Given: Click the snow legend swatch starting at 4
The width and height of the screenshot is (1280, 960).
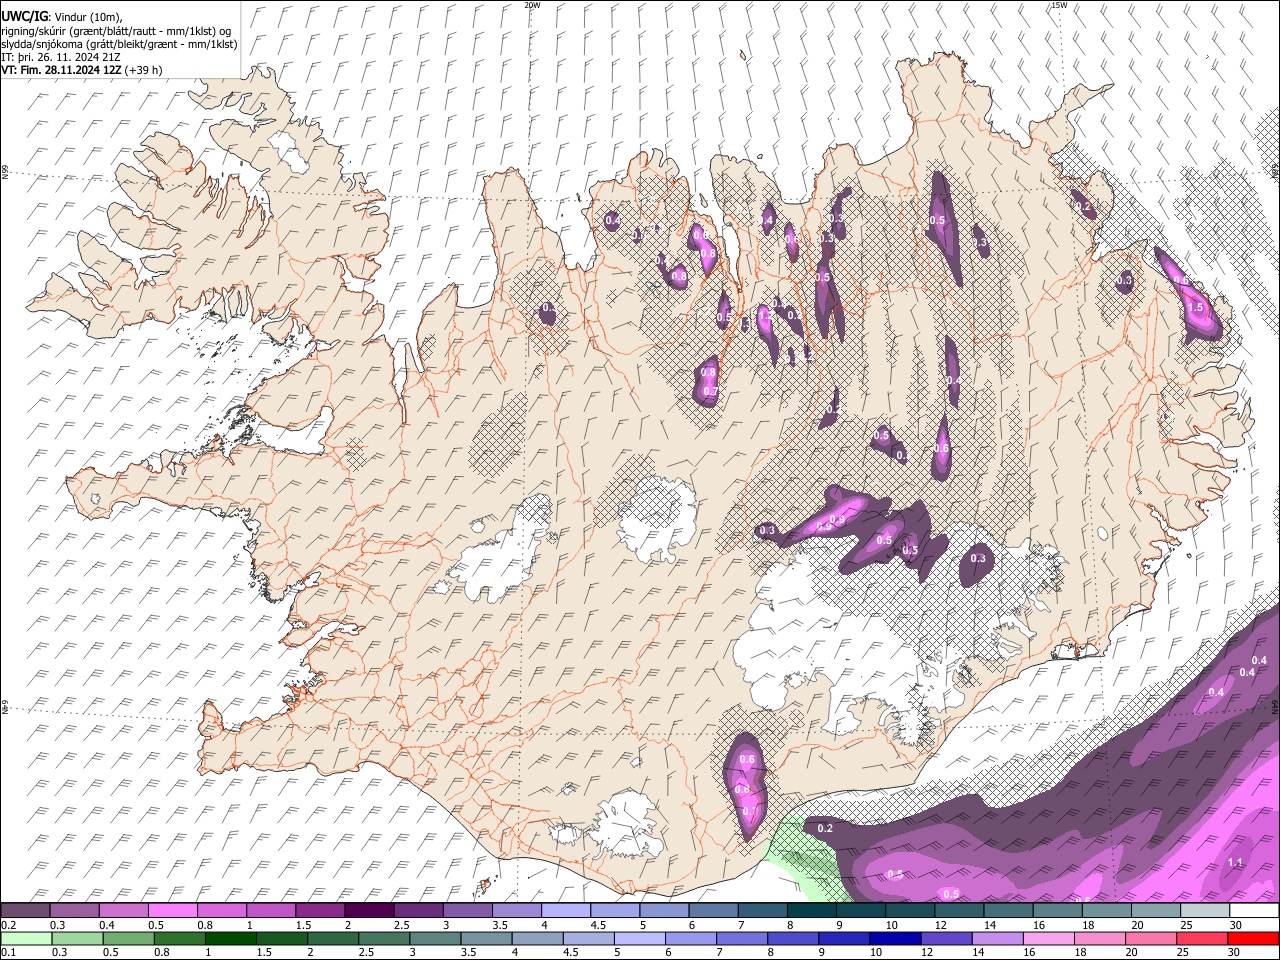Looking at the screenshot, I should (x=565, y=911).
